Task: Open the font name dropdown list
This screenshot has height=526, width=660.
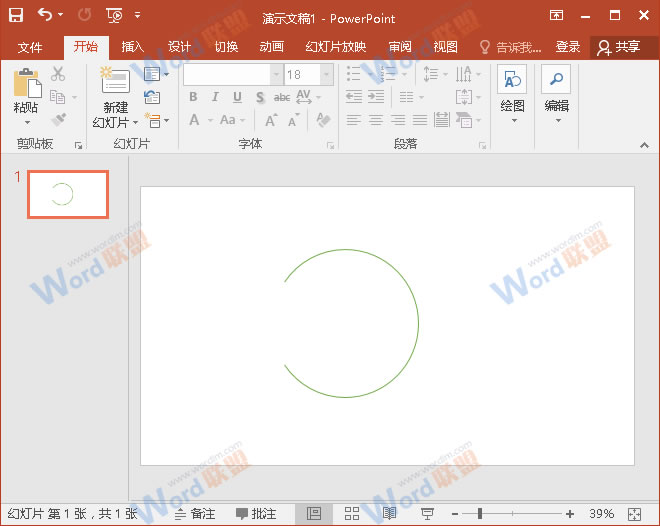Action: [x=276, y=75]
